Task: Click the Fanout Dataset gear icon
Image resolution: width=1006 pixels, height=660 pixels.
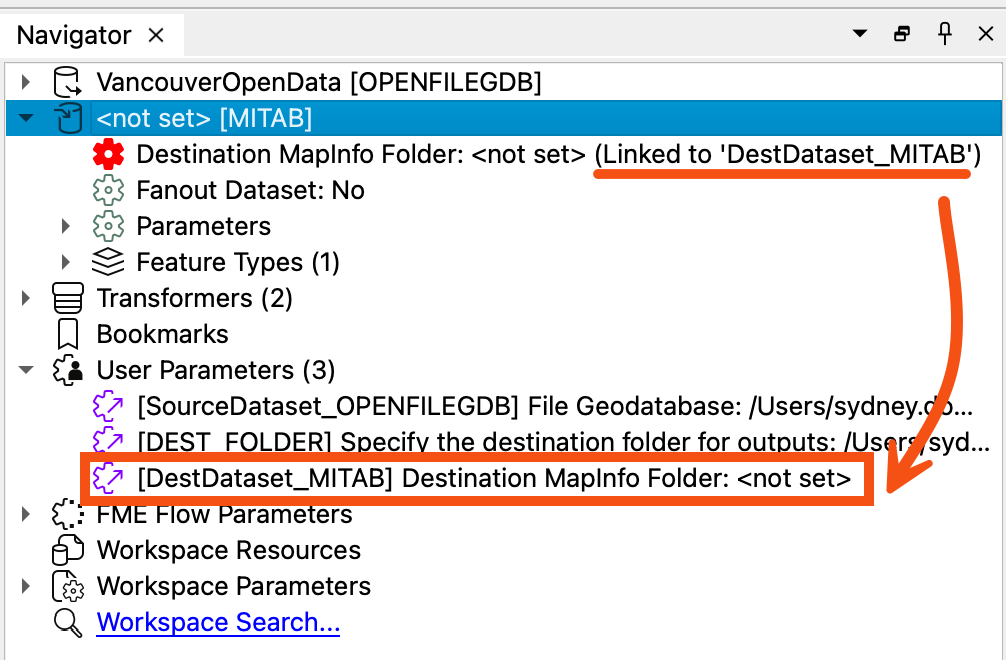Action: pyautogui.click(x=108, y=190)
